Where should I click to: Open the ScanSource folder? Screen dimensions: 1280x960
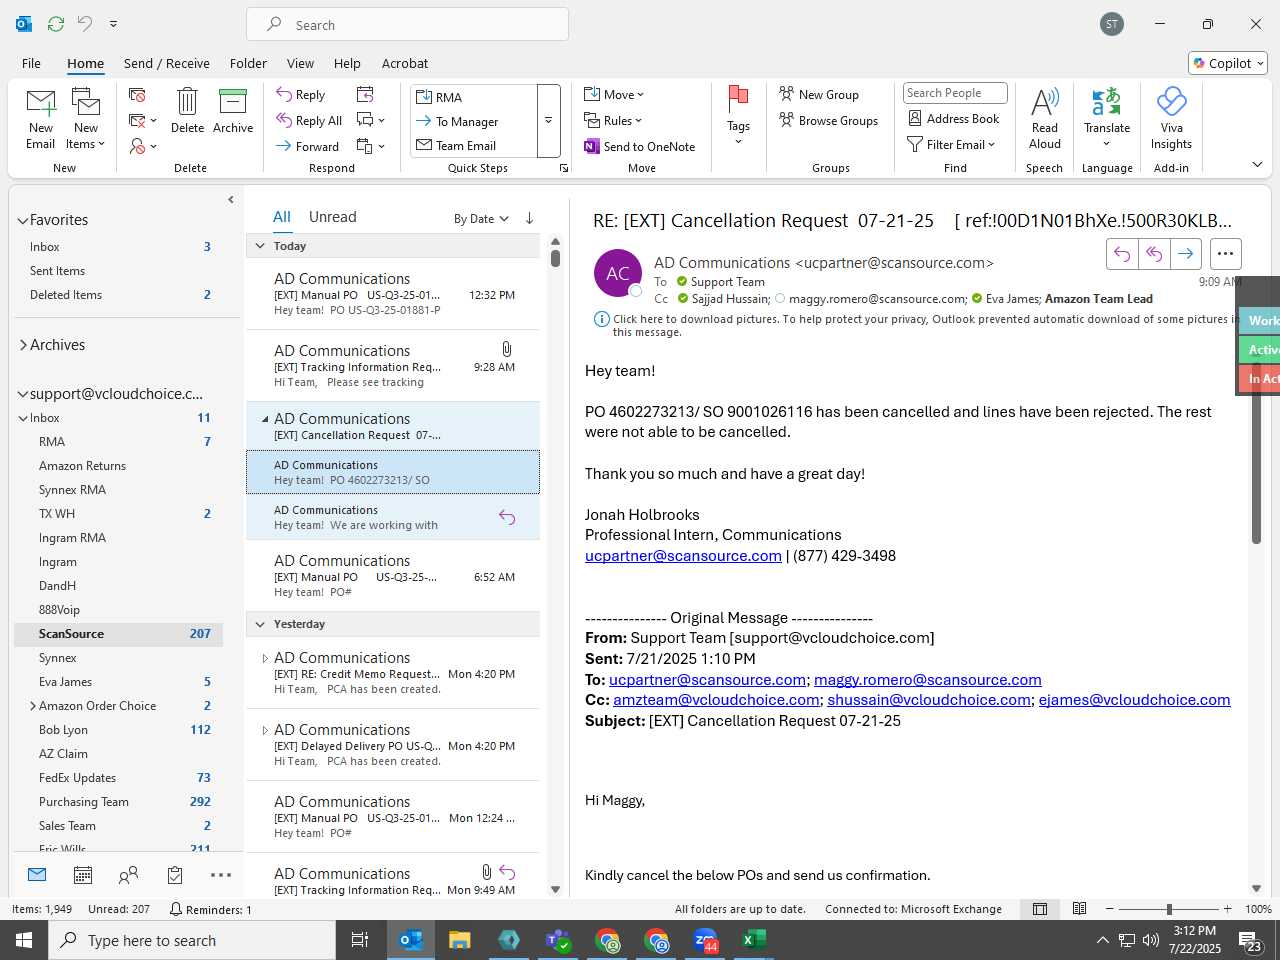coord(118,634)
